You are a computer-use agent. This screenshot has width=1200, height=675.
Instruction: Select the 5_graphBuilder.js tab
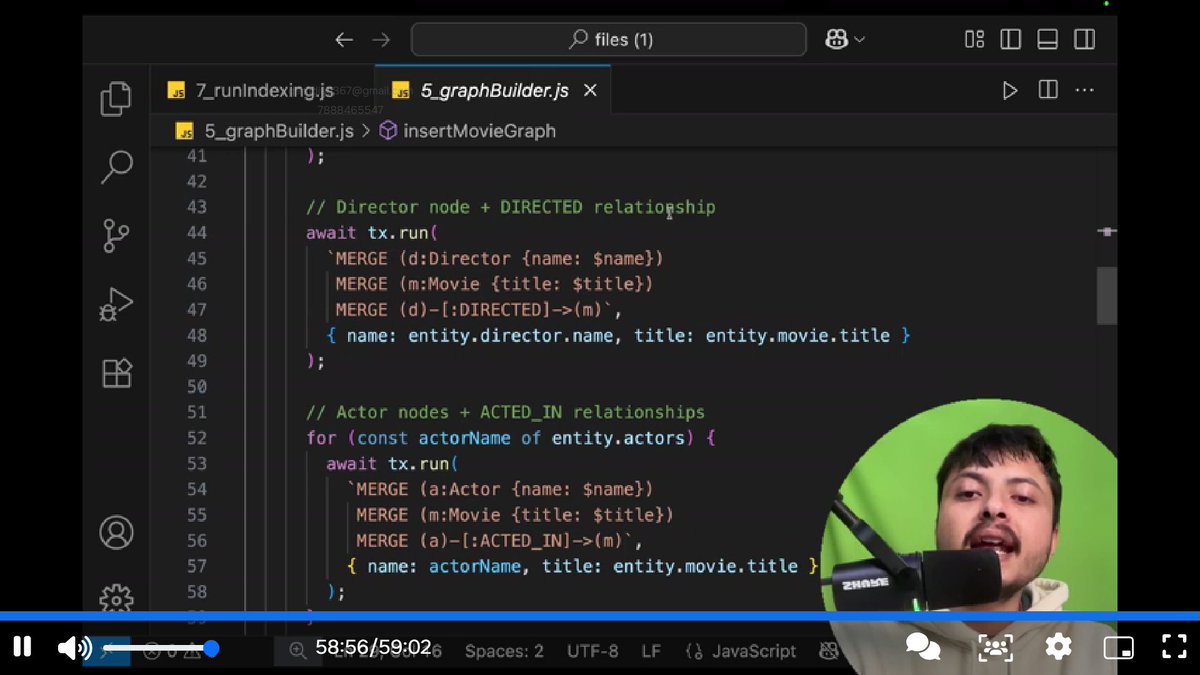pyautogui.click(x=494, y=90)
